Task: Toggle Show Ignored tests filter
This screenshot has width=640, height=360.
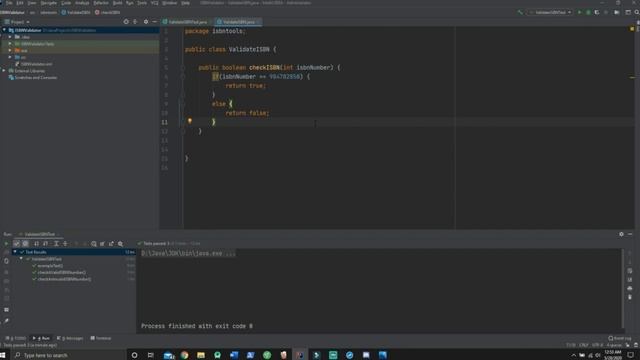Action: pos(25,244)
